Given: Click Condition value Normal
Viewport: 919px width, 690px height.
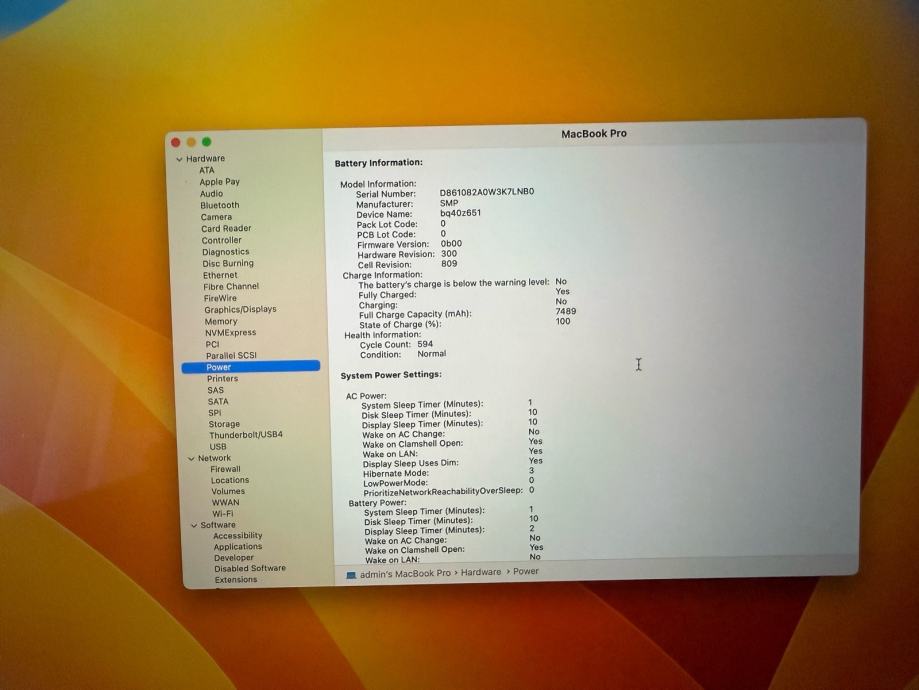Looking at the screenshot, I should click(x=432, y=354).
